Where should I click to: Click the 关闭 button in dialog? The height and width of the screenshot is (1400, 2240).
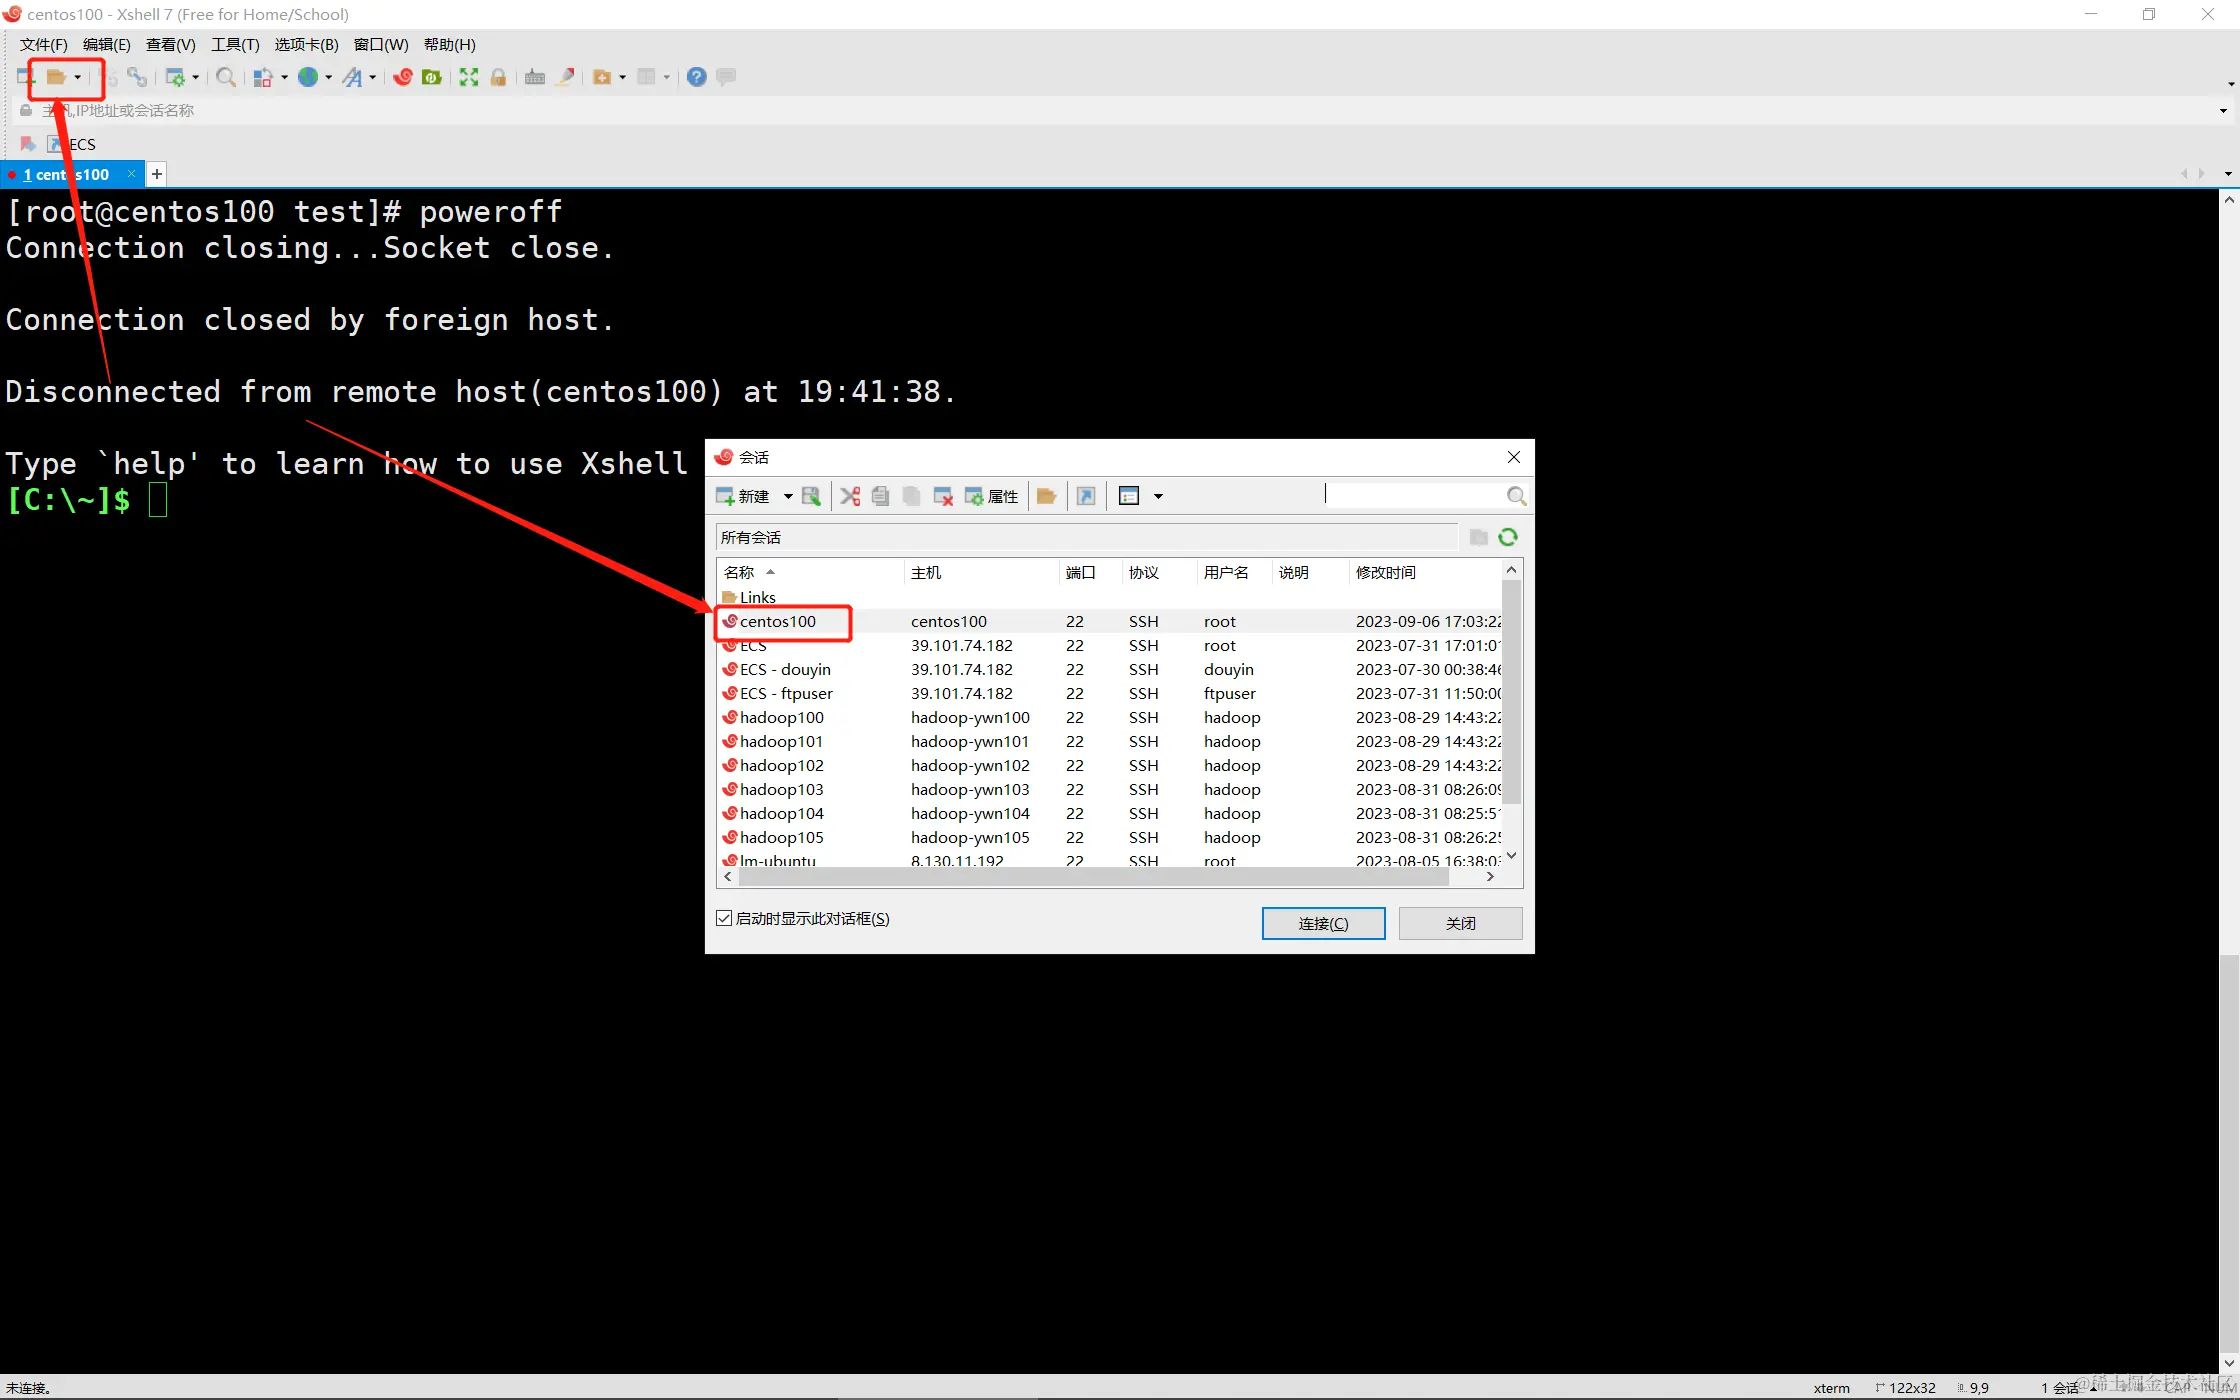(1460, 923)
